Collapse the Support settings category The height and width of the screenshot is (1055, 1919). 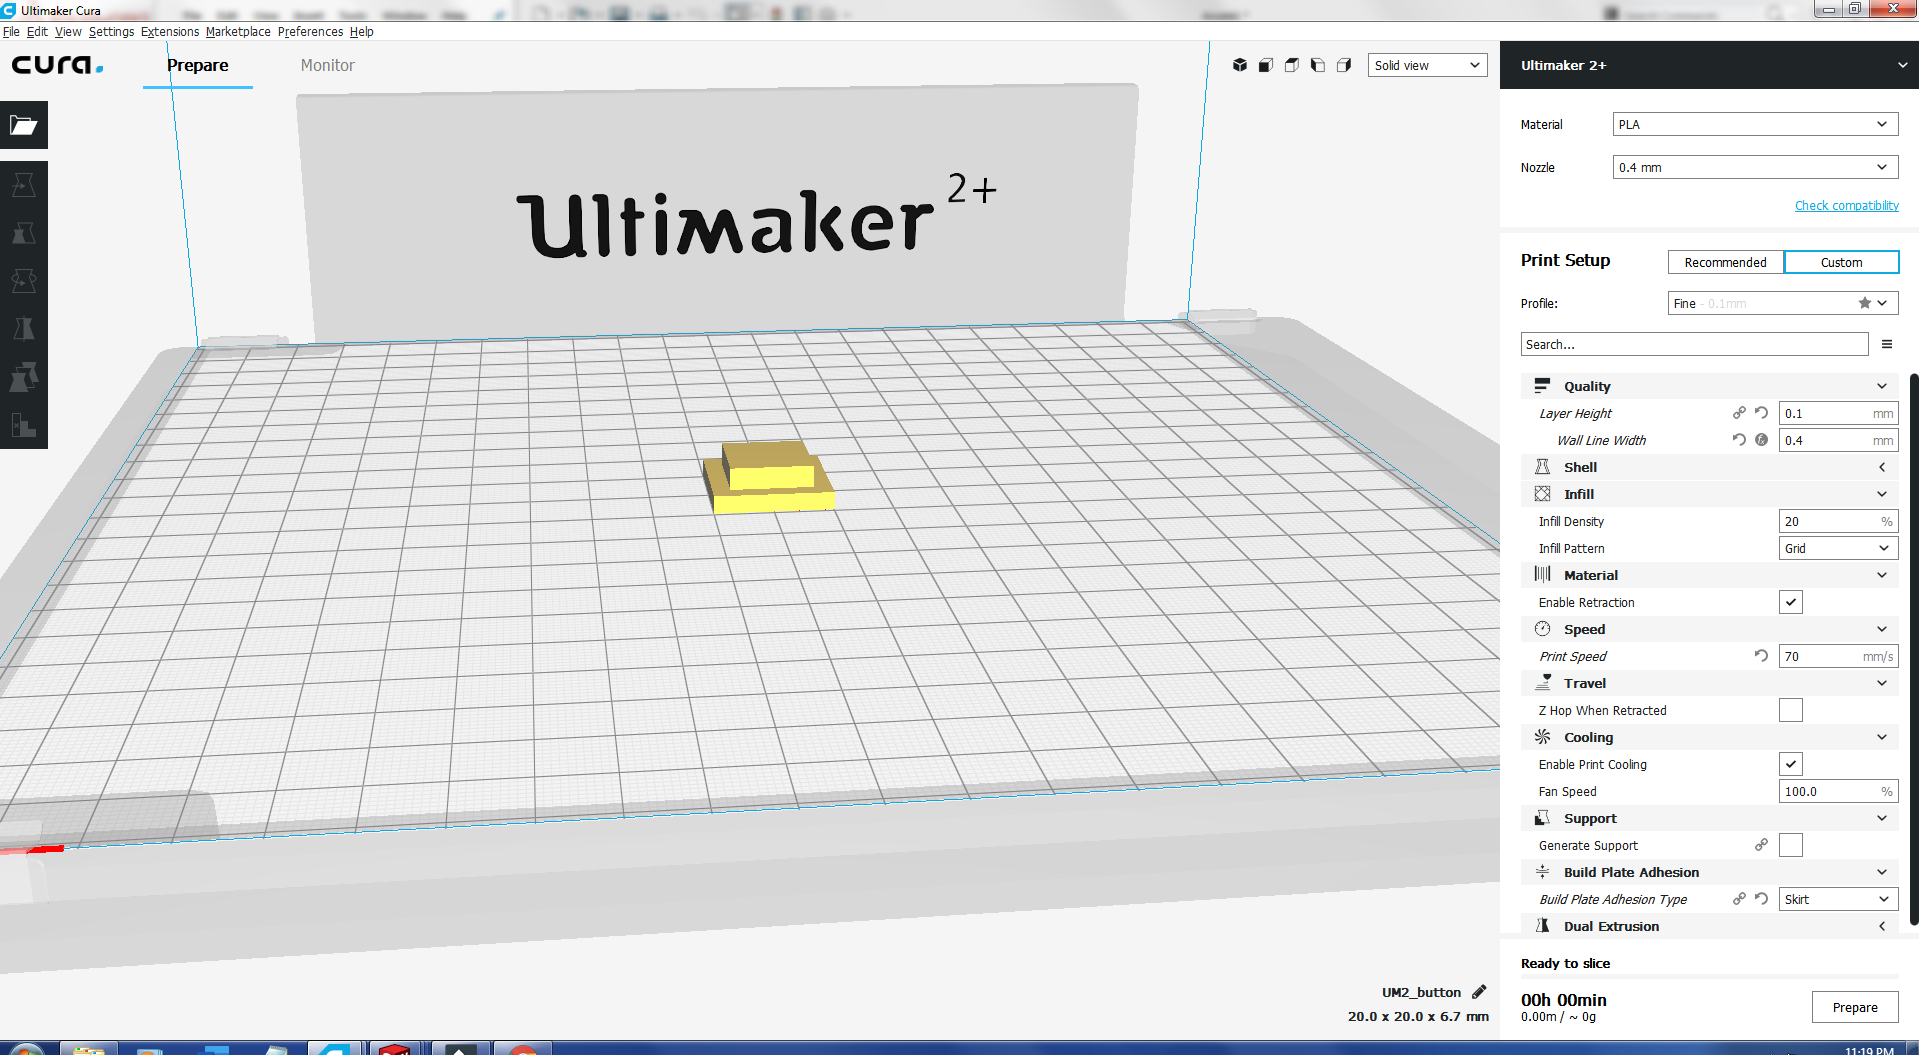pyautogui.click(x=1709, y=818)
